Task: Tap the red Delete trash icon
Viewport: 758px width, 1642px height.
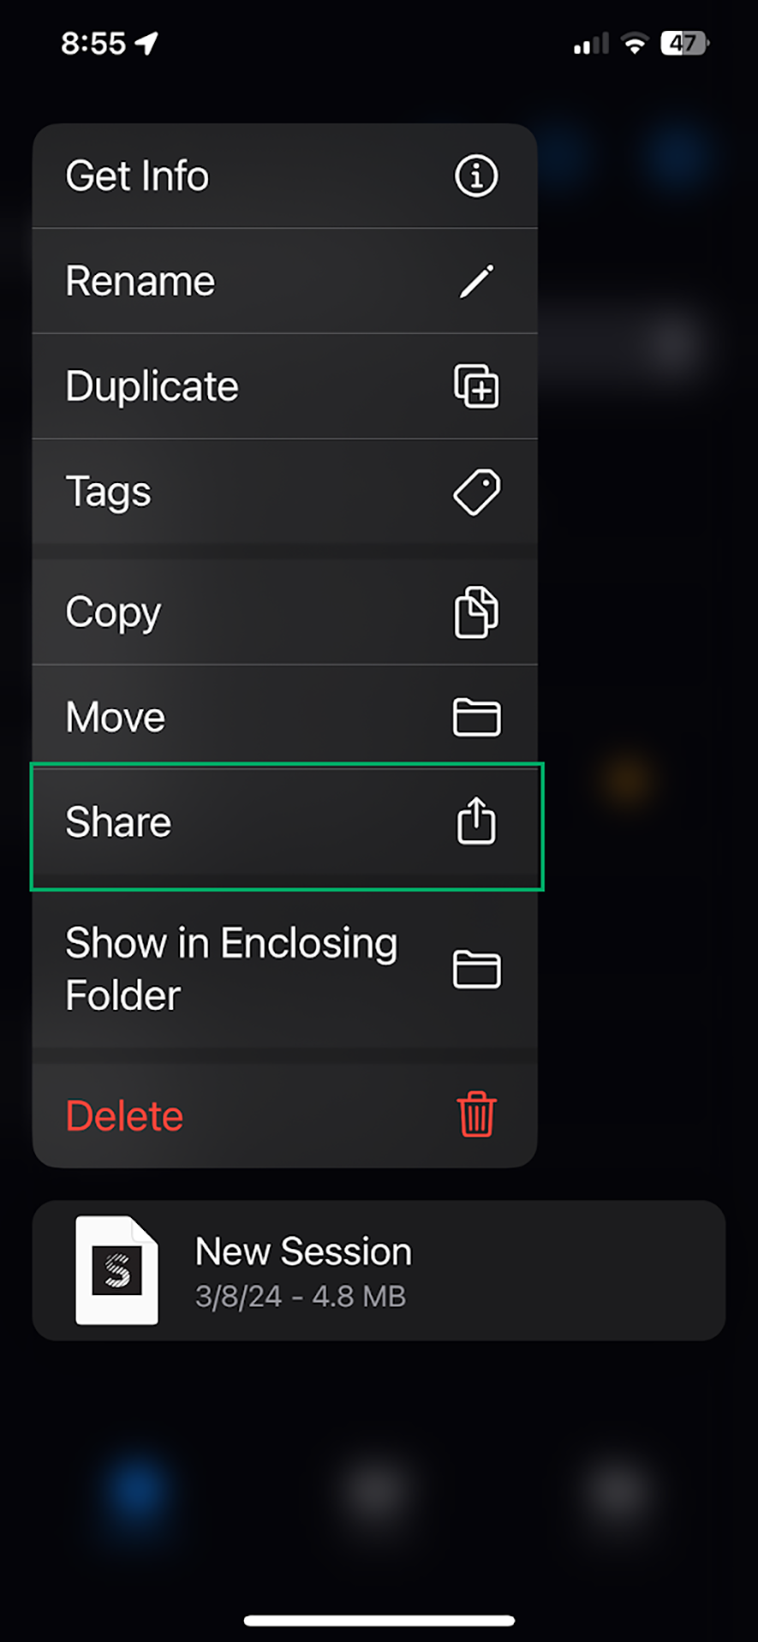Action: (476, 1114)
